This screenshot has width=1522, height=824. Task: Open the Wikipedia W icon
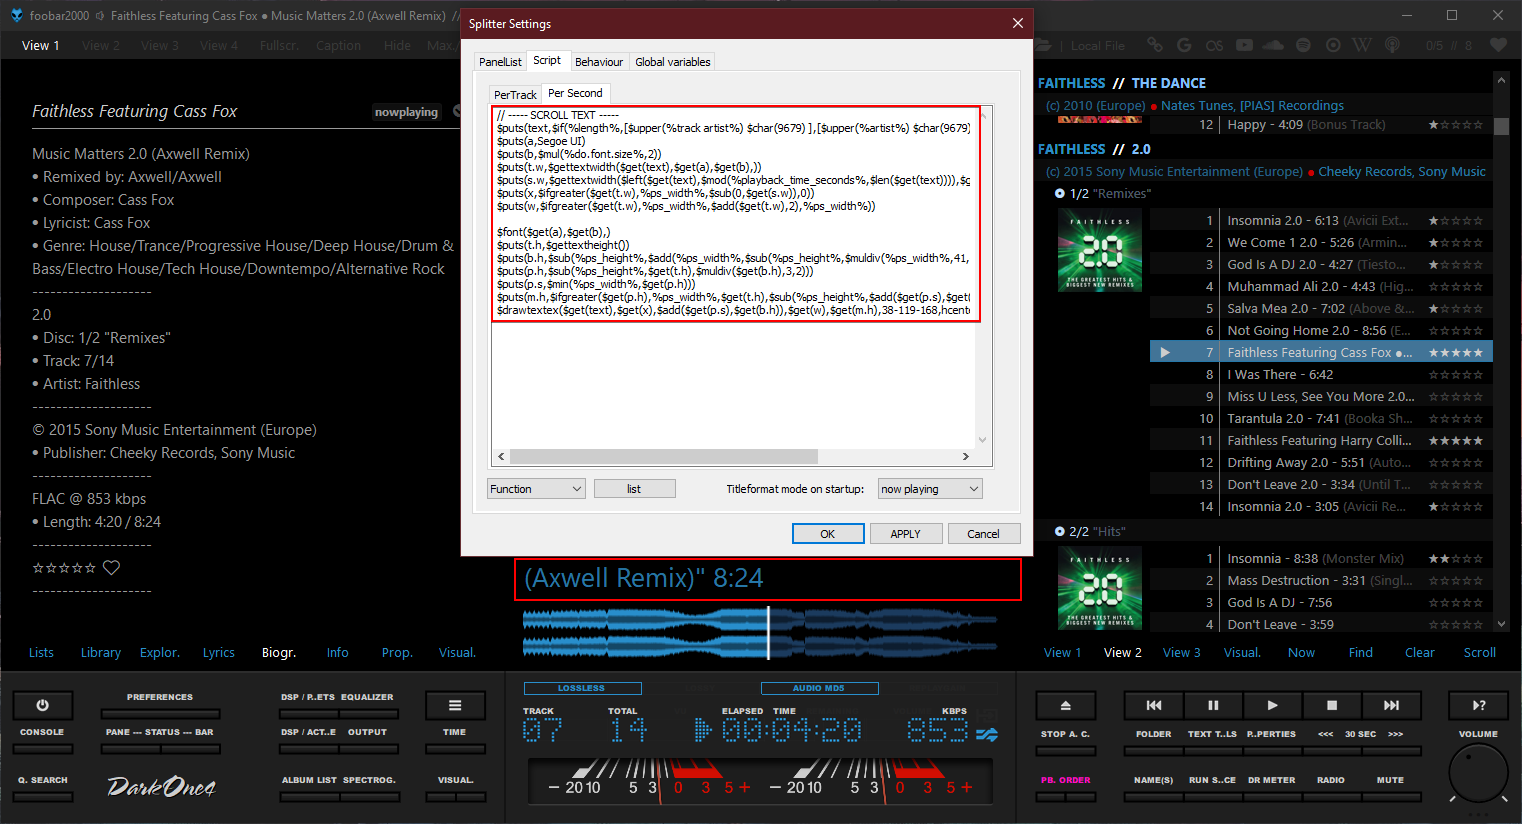1362,45
